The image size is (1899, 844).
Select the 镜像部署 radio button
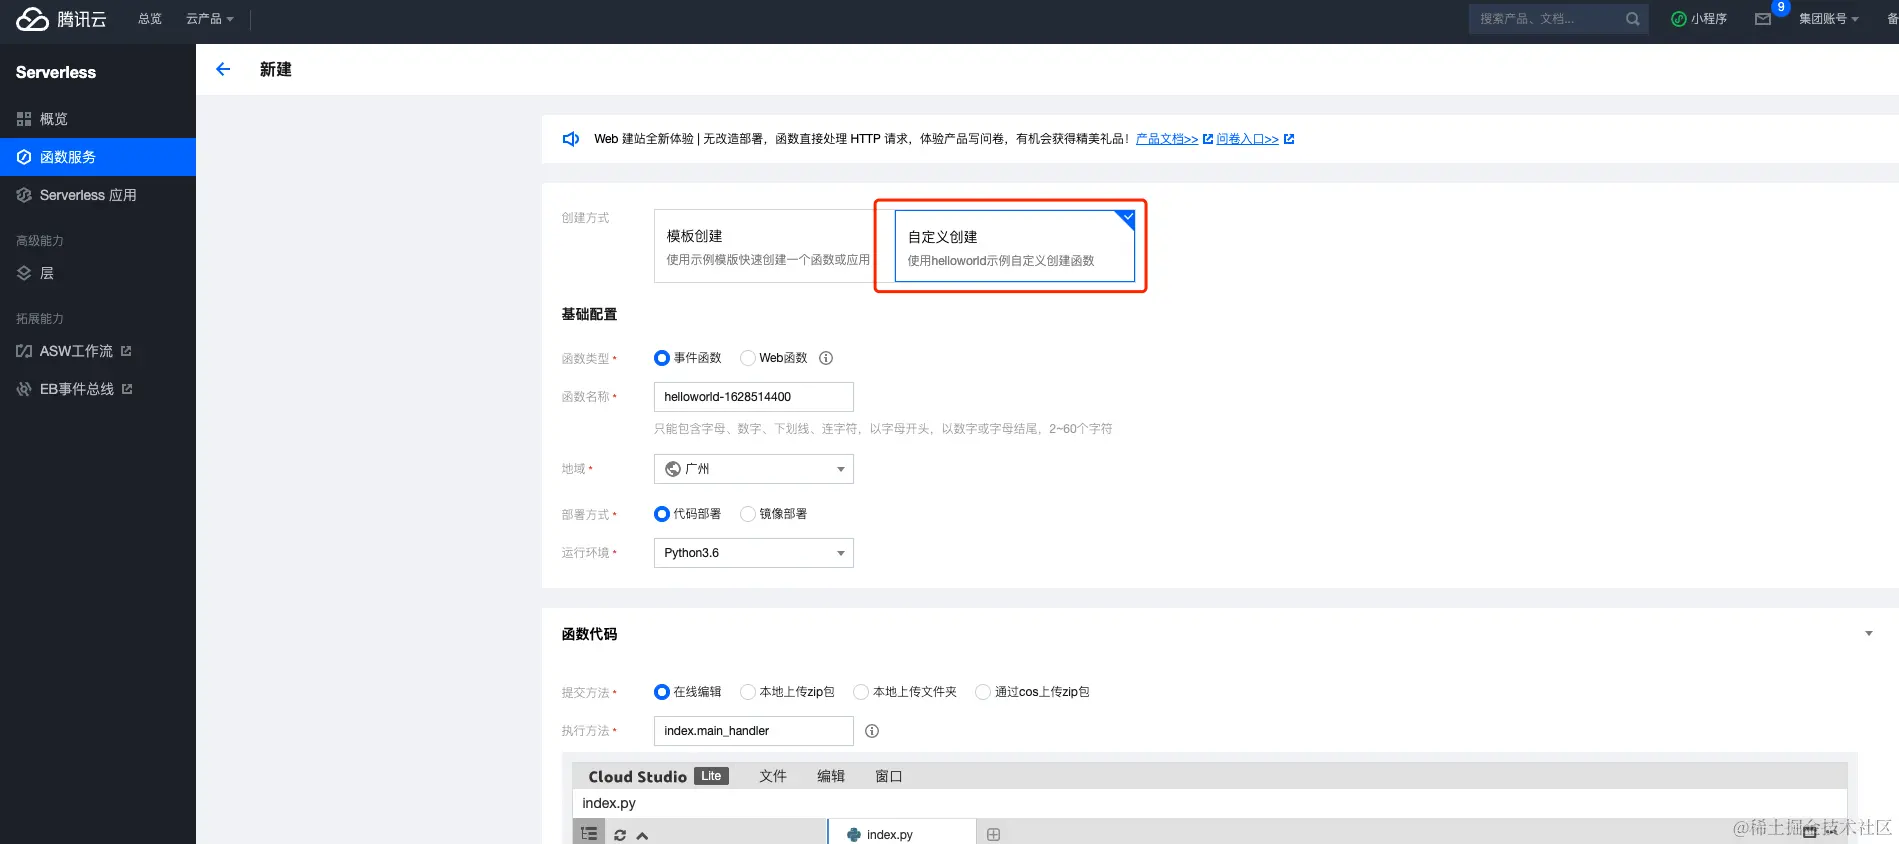748,514
